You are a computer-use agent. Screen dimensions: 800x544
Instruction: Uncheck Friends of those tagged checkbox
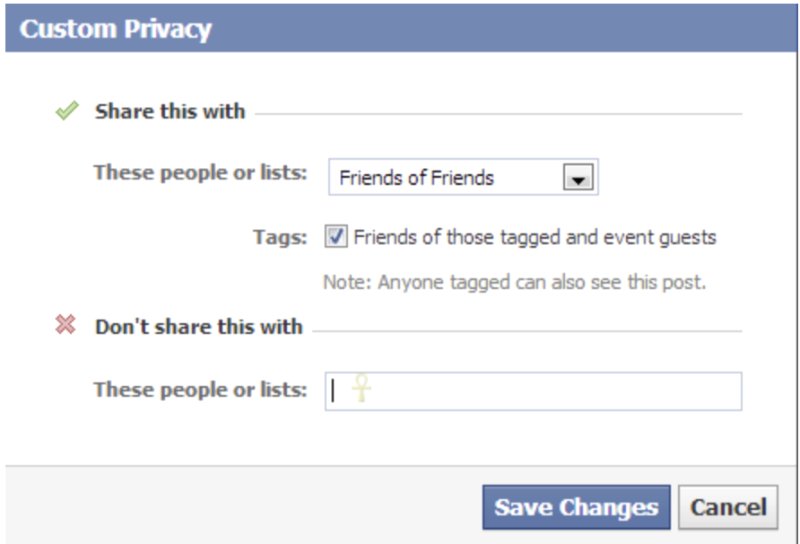tap(336, 237)
